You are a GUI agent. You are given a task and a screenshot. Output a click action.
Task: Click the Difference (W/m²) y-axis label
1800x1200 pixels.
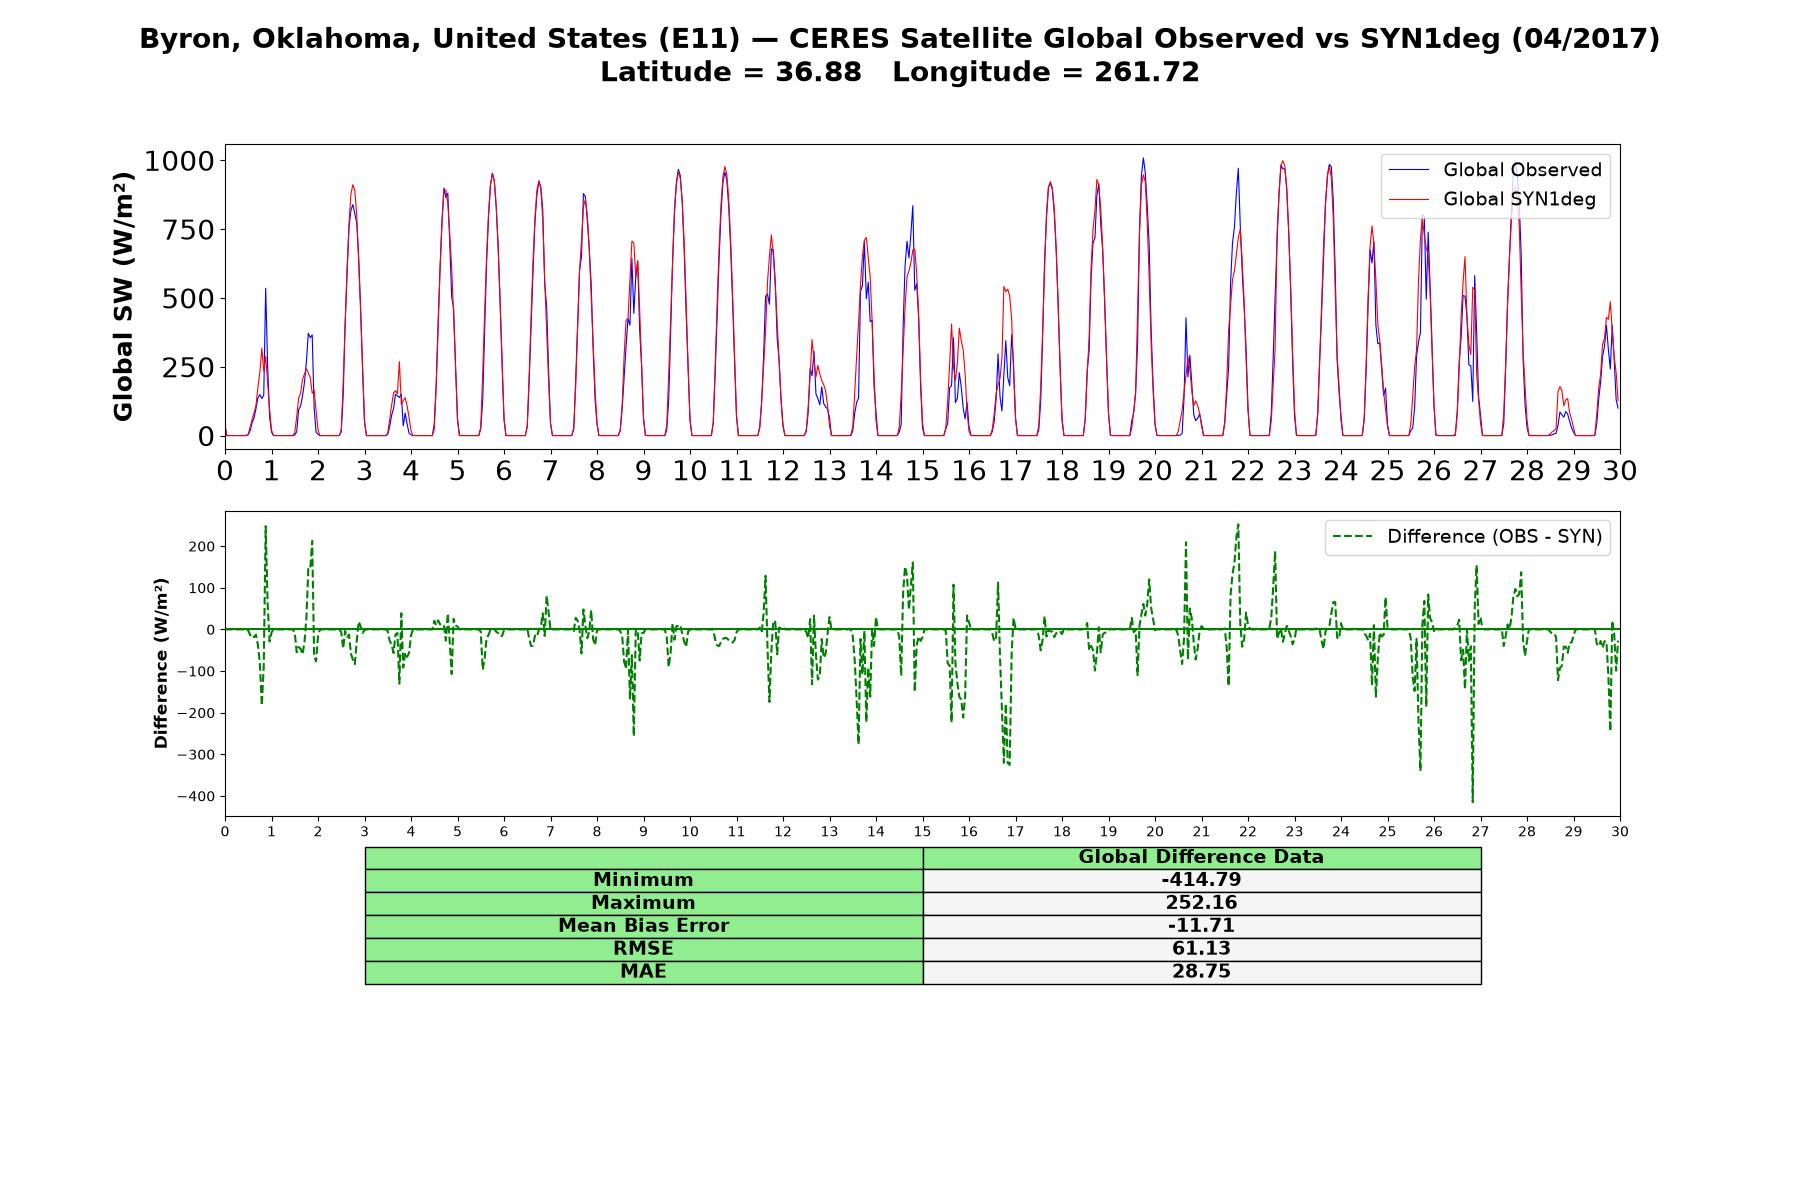click(x=161, y=663)
